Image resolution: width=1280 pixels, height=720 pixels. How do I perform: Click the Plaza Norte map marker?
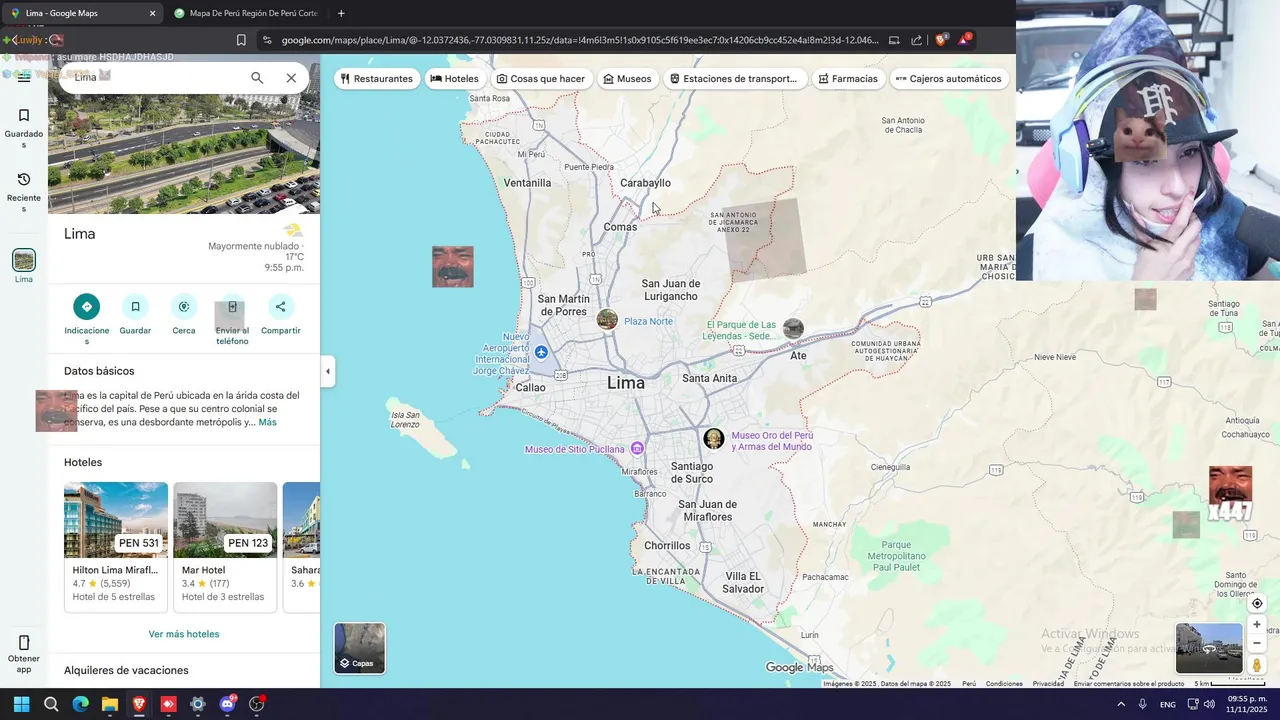(x=607, y=320)
